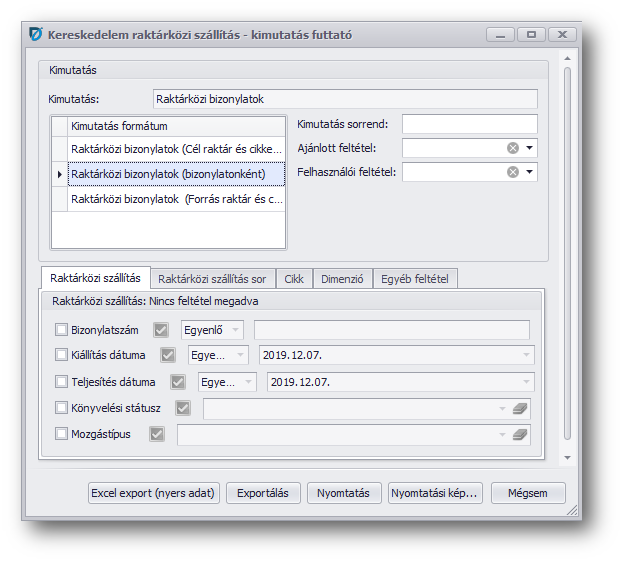Image resolution: width=624 pixels, height=563 pixels.
Task: Click the scroll up arrow of the dialog scrollbar
Action: pyautogui.click(x=567, y=59)
